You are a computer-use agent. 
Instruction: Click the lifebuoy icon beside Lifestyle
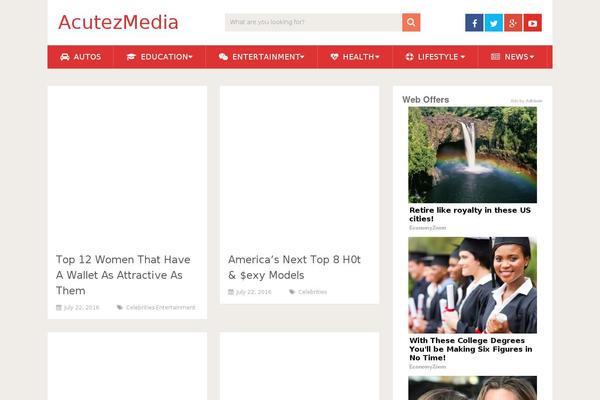pos(409,57)
